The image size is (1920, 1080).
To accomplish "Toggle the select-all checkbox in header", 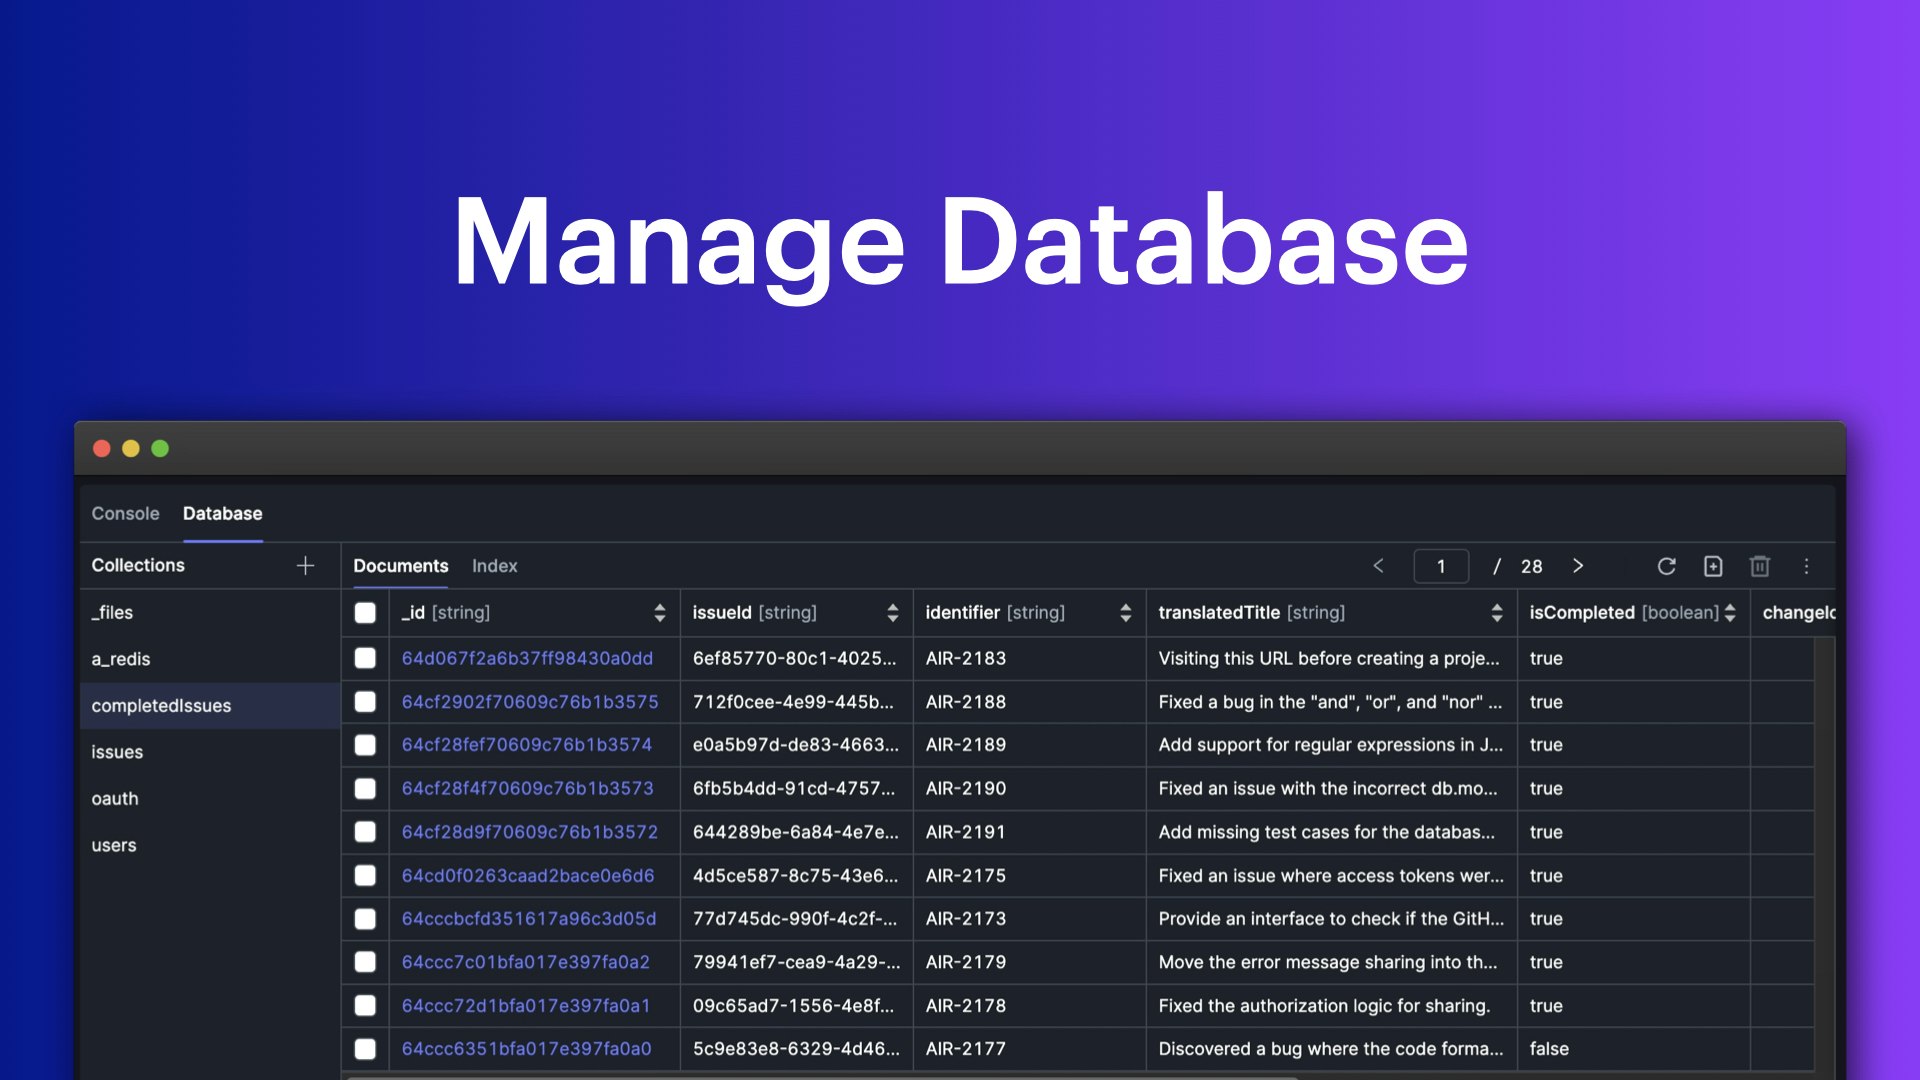I will [x=365, y=613].
